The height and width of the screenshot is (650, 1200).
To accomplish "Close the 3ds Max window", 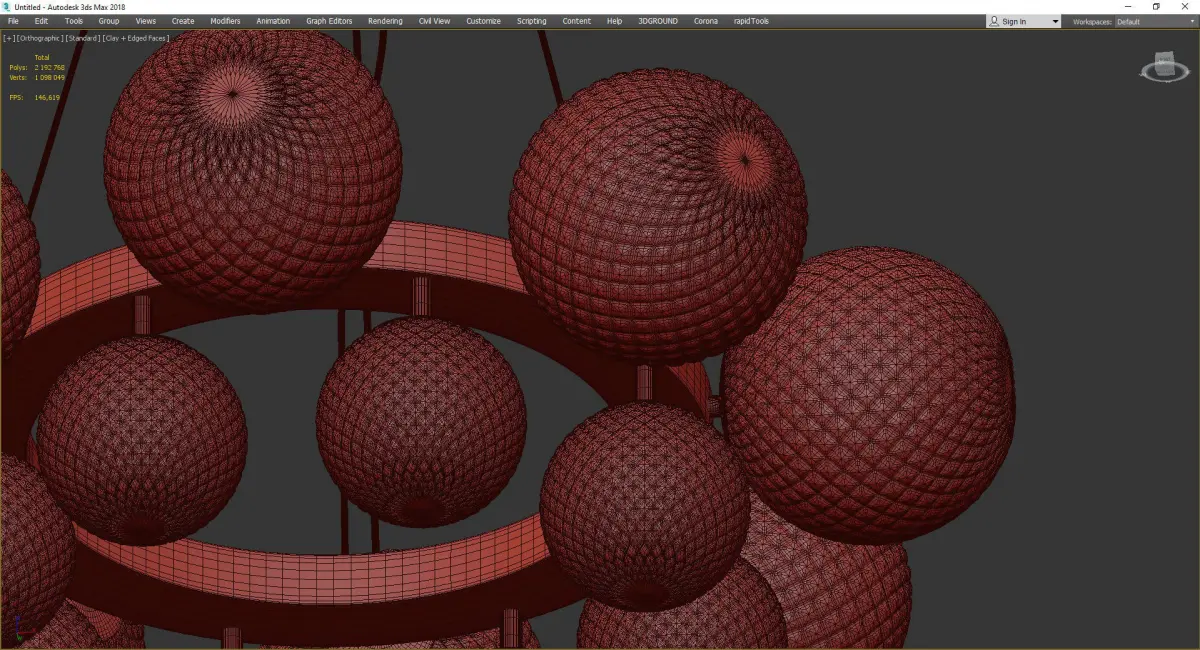I will [1184, 7].
